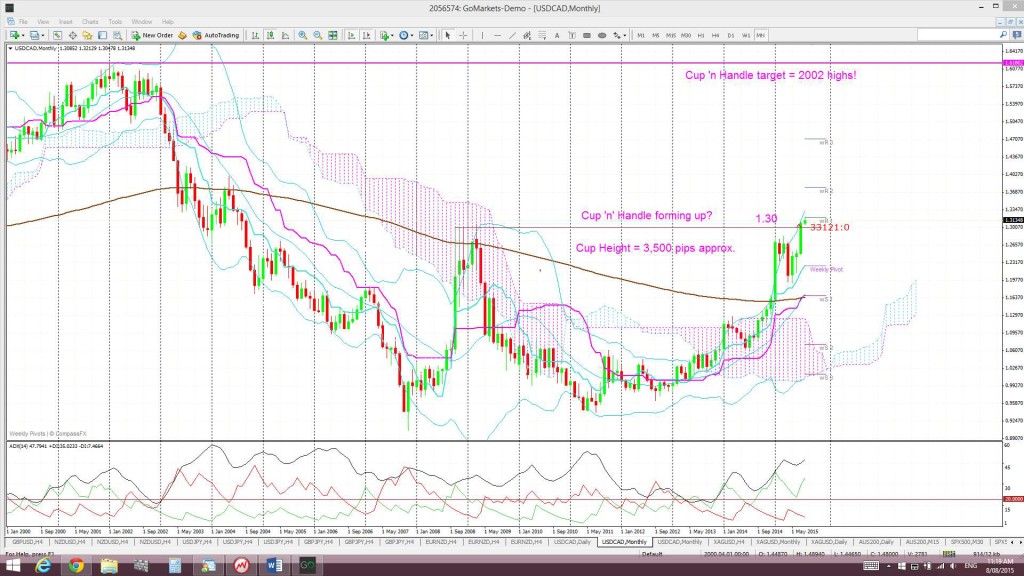
Task: Open the MQL5 community chat icon
Action: tap(1016, 35)
